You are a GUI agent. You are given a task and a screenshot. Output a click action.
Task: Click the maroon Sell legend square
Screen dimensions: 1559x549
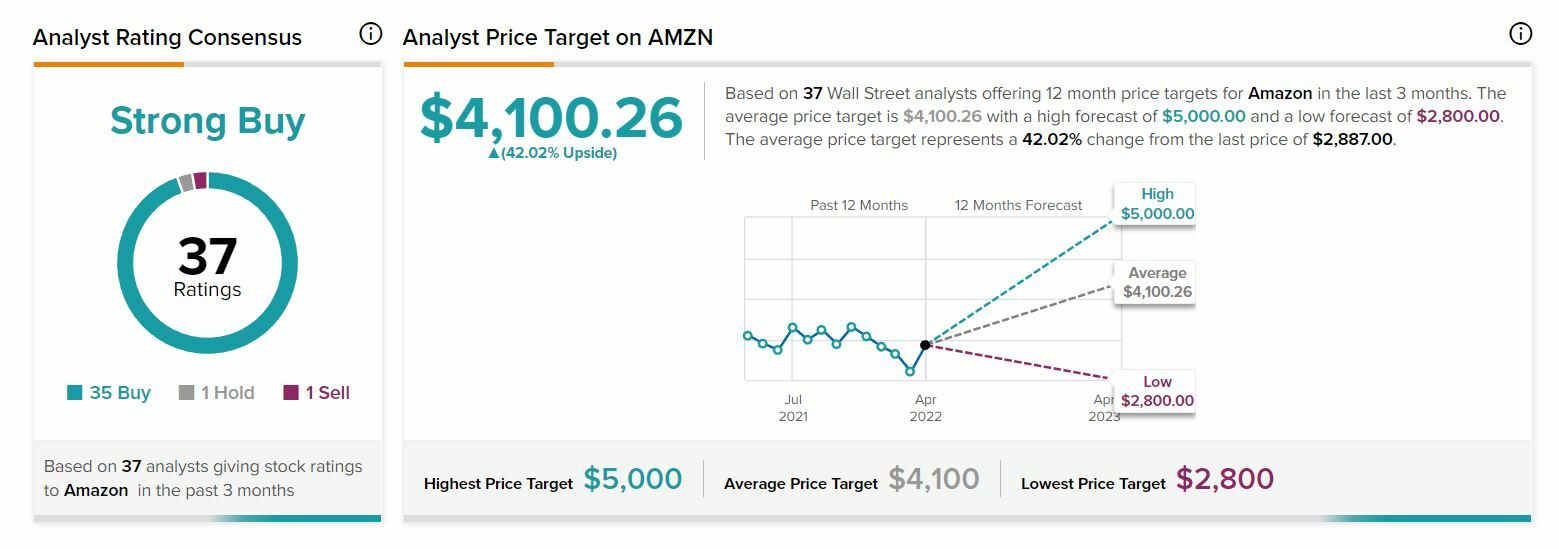291,393
